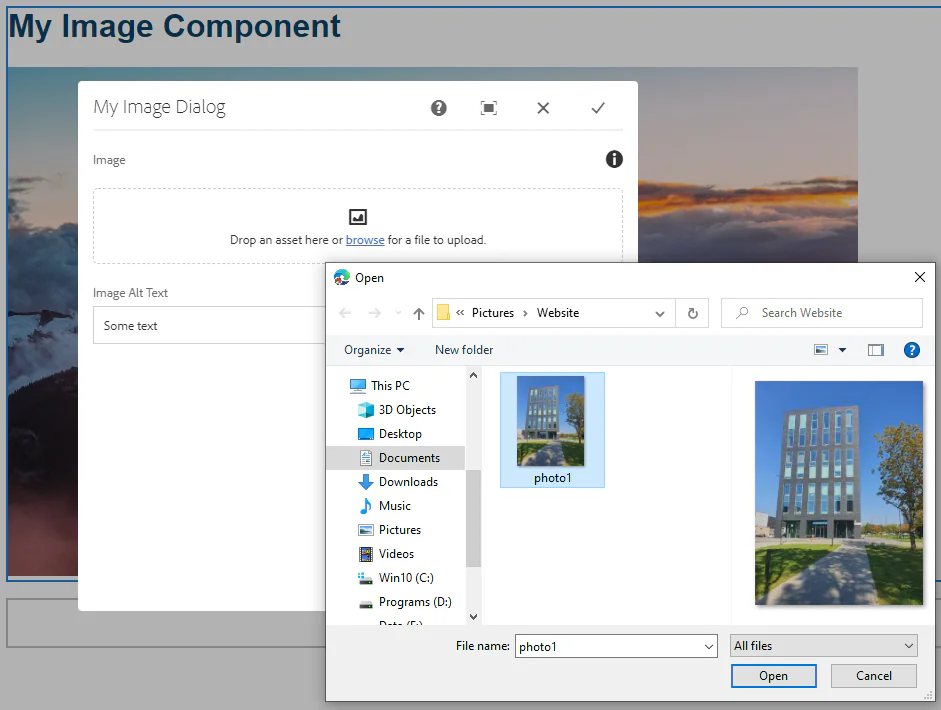
Task: Open file dialog help
Action: tap(912, 350)
